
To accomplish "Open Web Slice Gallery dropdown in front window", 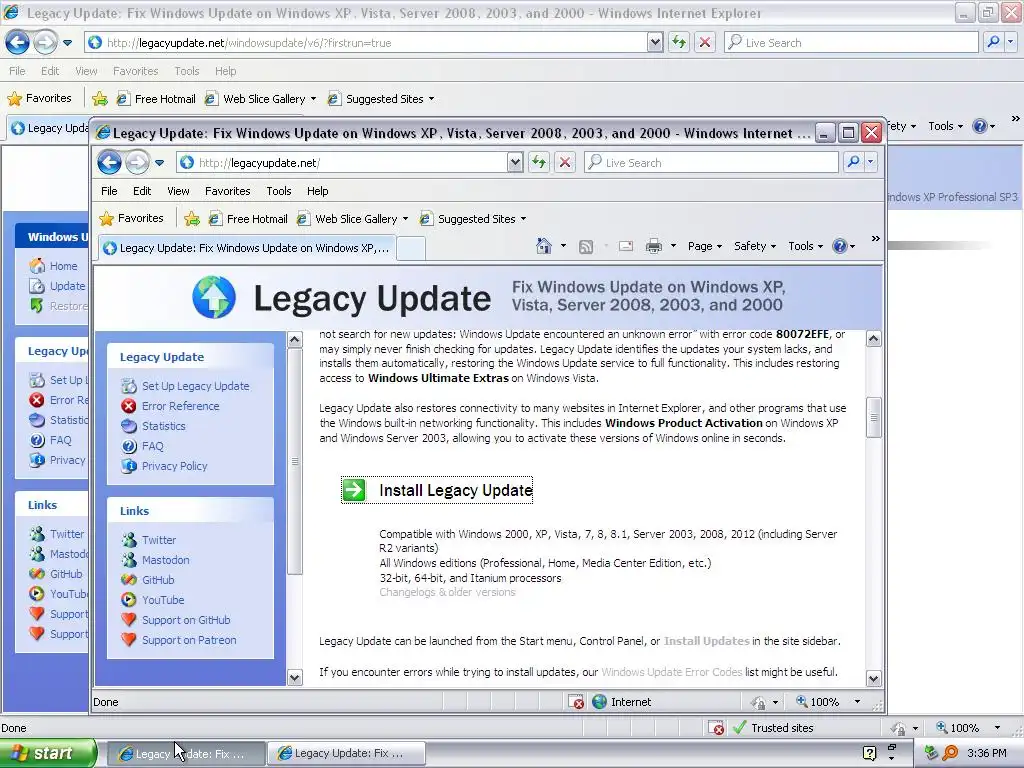I will 405,219.
